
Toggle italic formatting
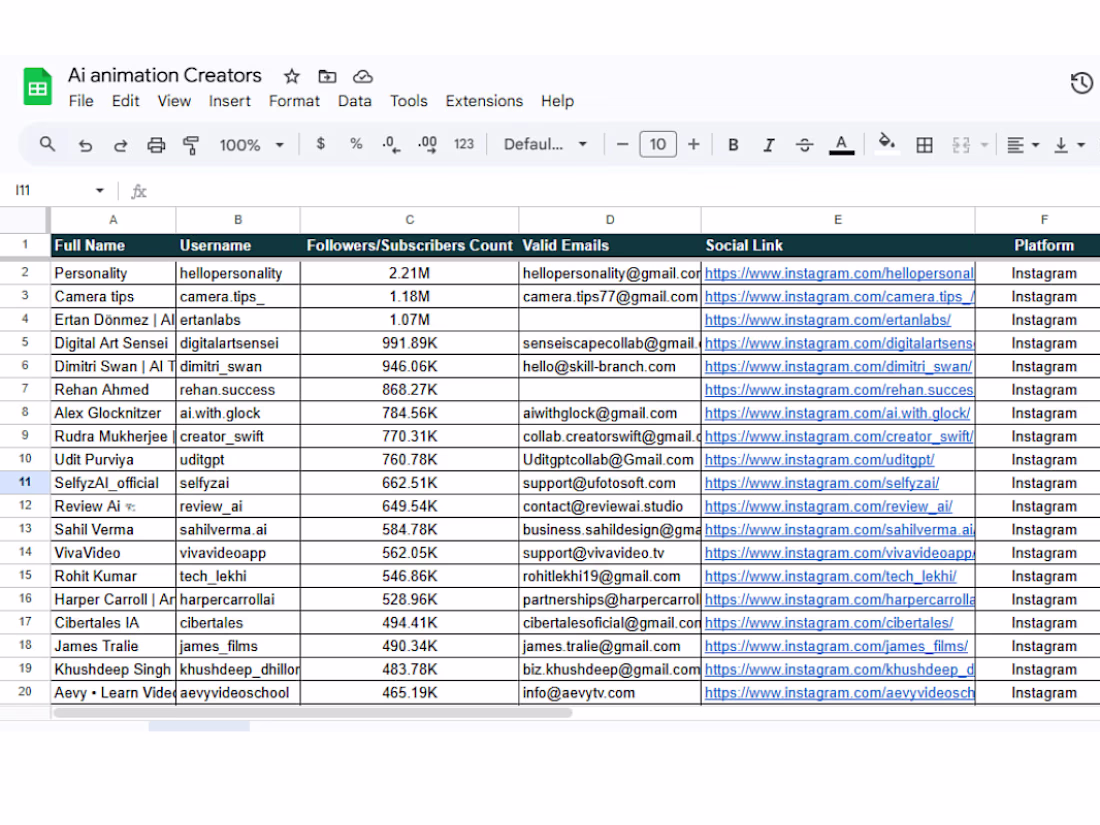(x=769, y=145)
